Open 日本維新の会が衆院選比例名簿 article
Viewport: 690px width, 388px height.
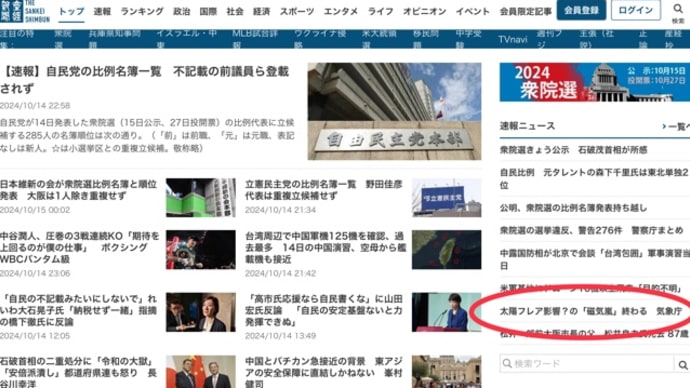click(x=78, y=190)
